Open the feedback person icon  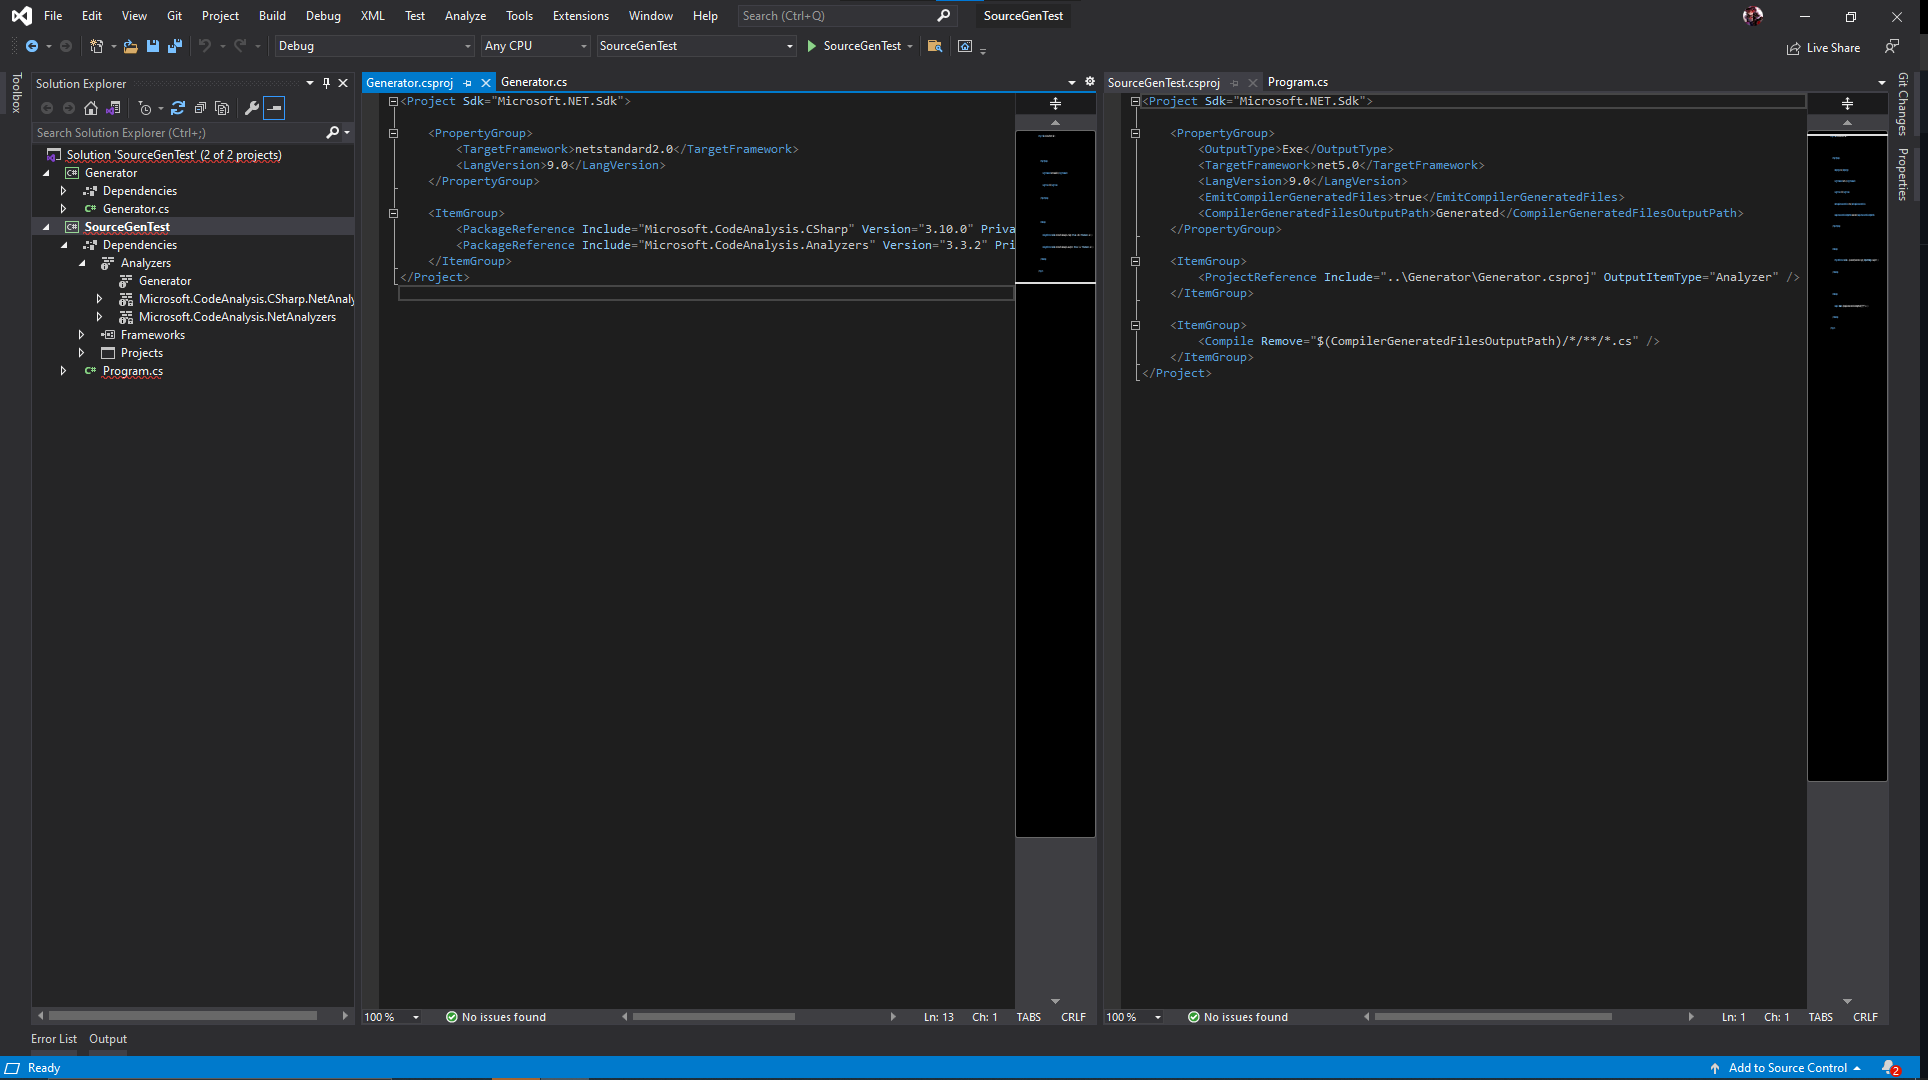coord(1892,46)
